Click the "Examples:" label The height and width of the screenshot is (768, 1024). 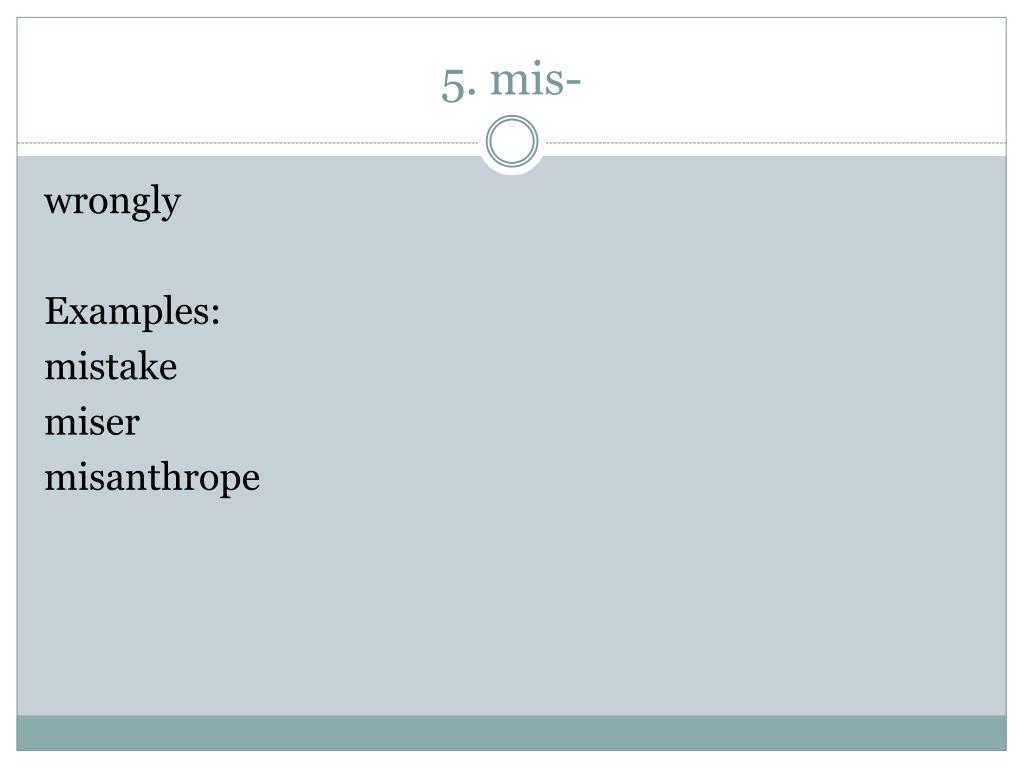coord(132,311)
